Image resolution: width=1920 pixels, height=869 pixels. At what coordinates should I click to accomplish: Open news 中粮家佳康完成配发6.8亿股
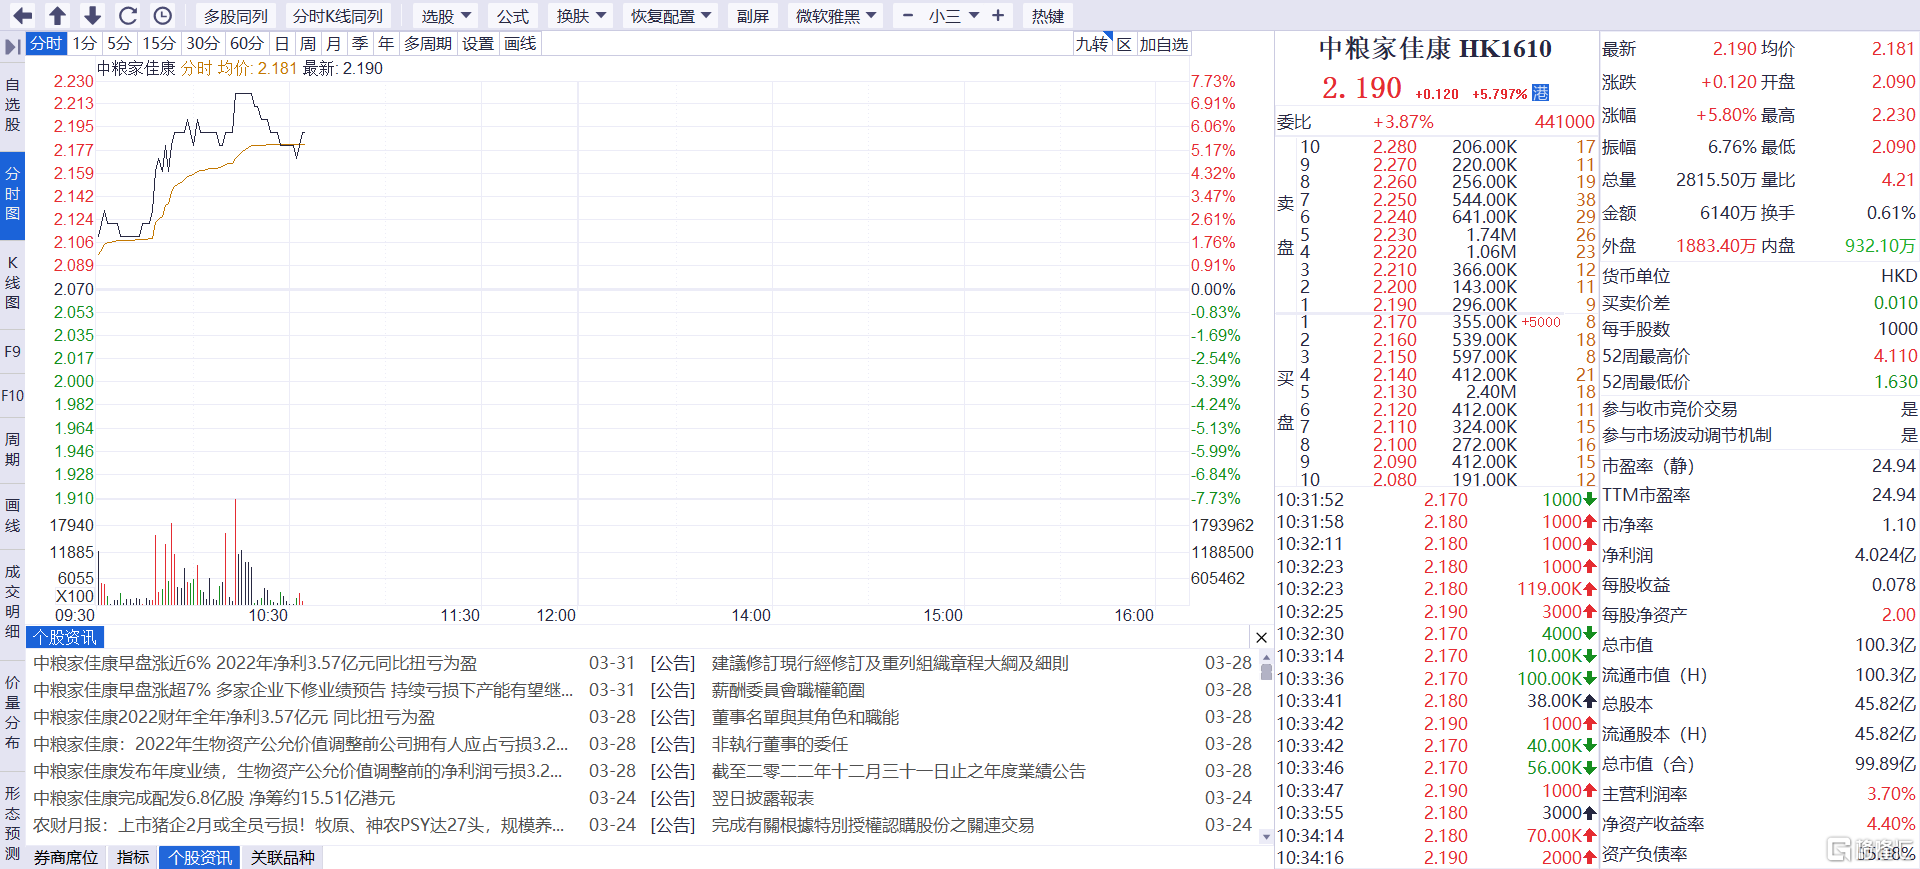click(214, 798)
